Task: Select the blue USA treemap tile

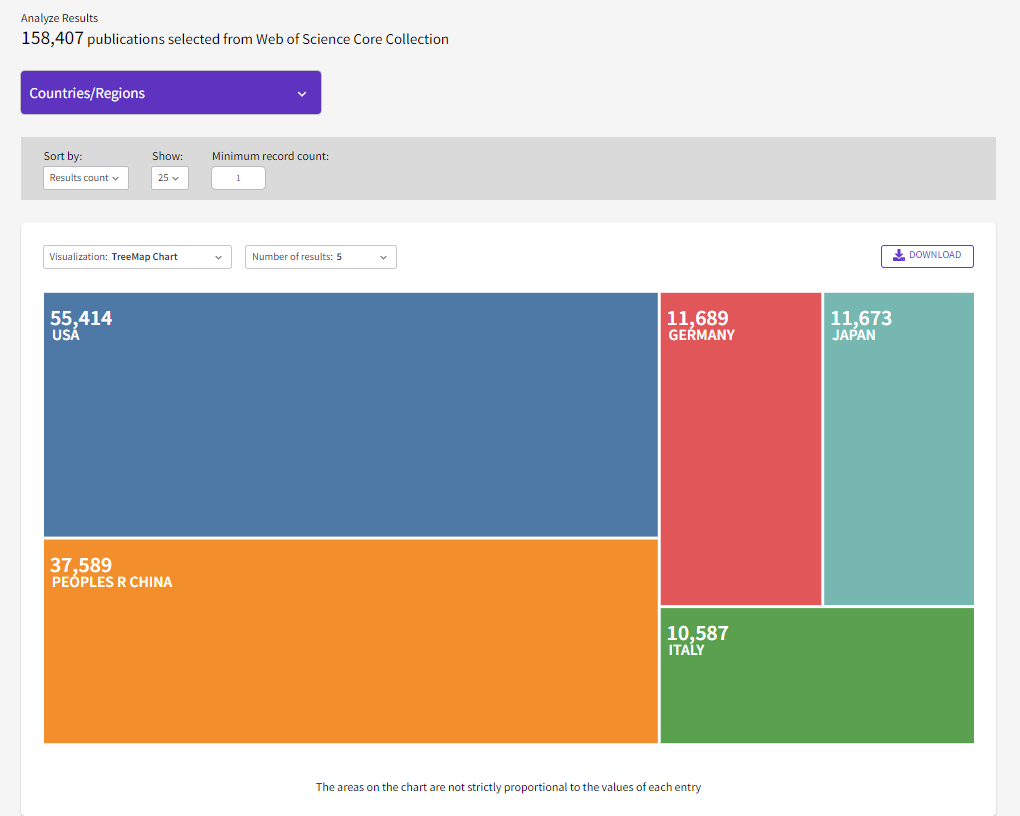Action: coord(350,430)
